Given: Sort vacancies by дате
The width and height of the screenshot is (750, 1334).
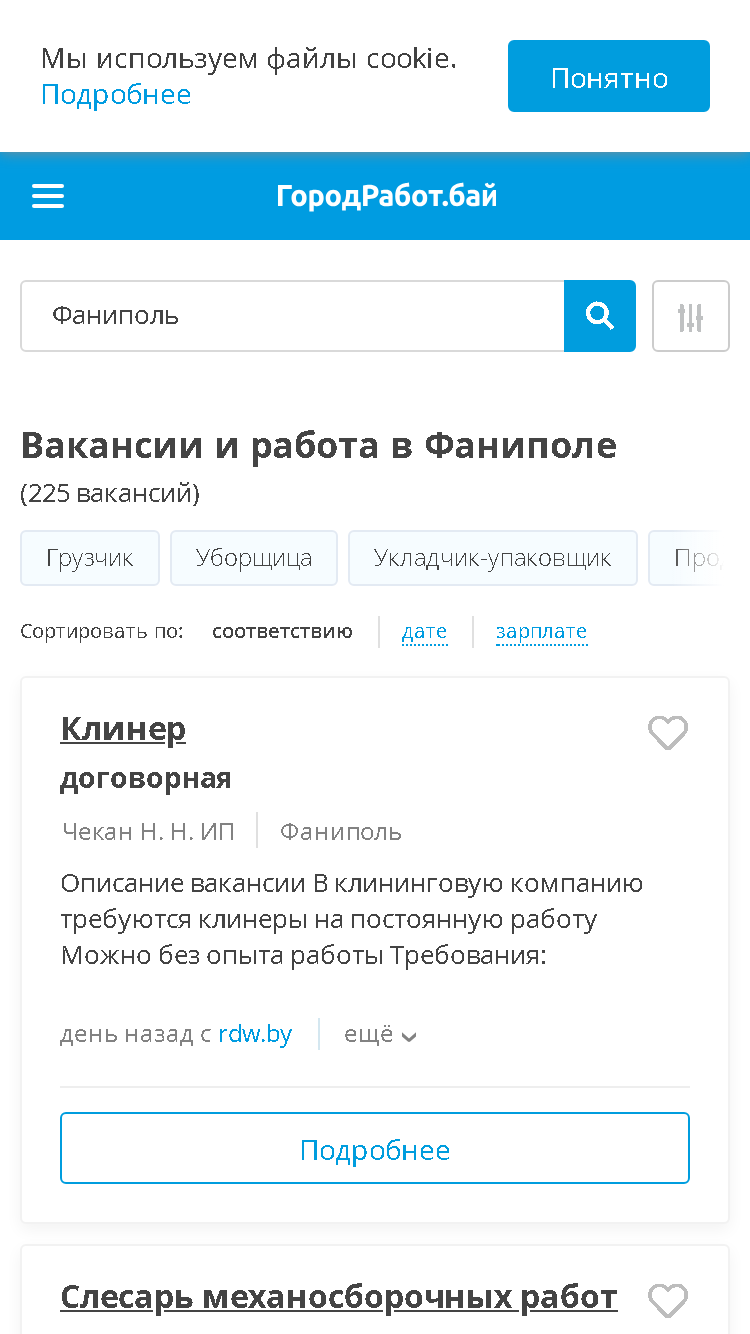Looking at the screenshot, I should point(424,632).
